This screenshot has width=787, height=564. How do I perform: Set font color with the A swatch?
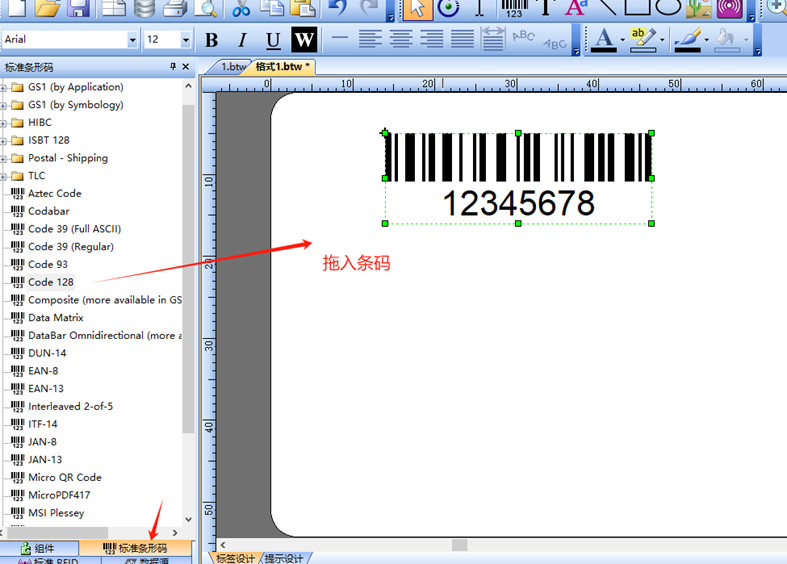click(x=604, y=40)
